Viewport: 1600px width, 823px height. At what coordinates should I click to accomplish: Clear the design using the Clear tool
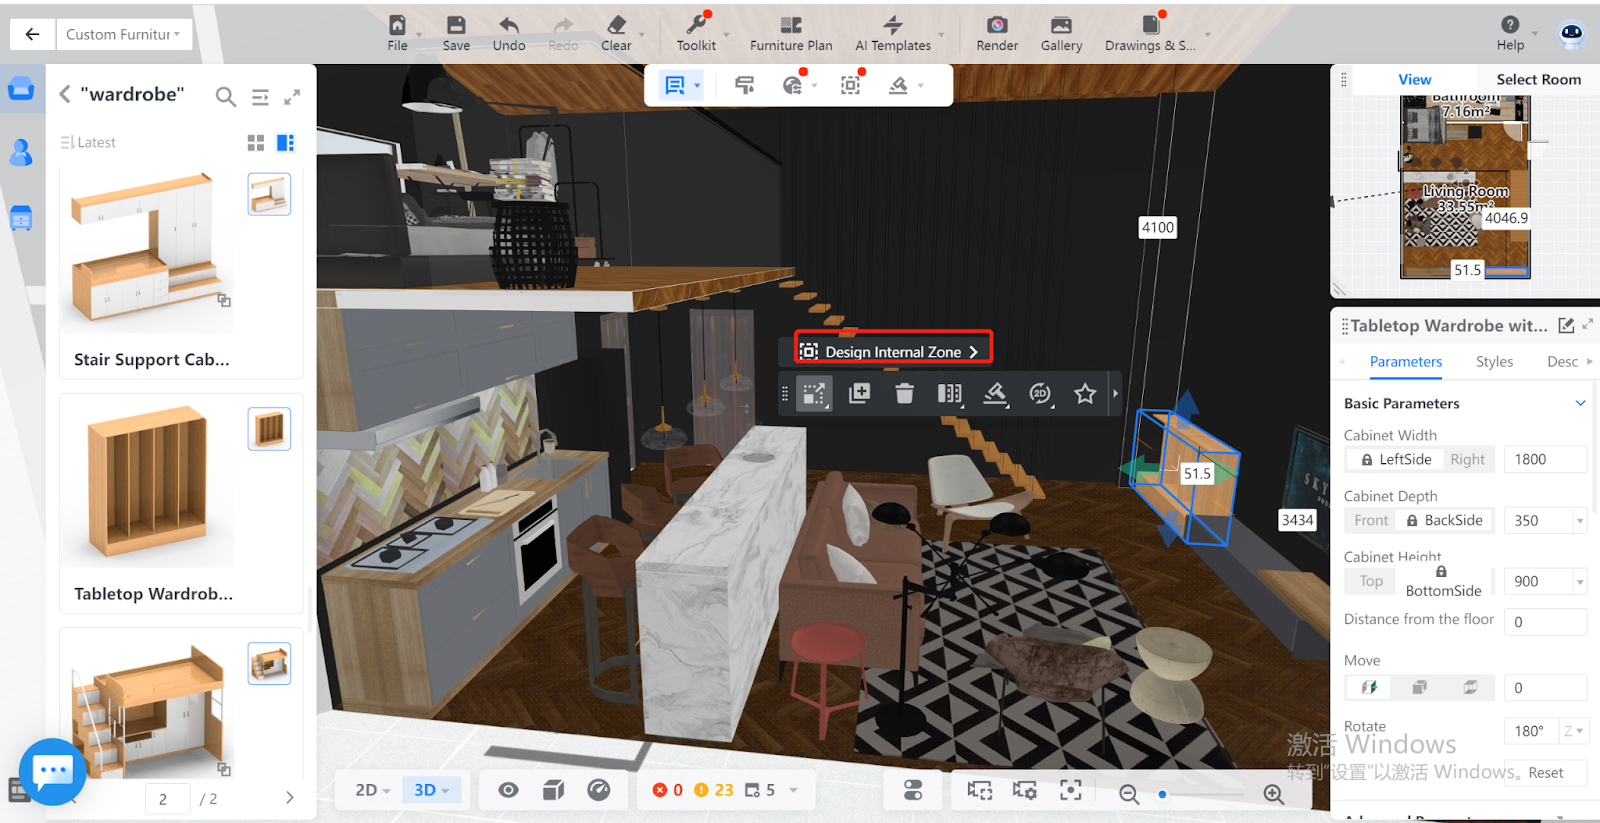(616, 33)
